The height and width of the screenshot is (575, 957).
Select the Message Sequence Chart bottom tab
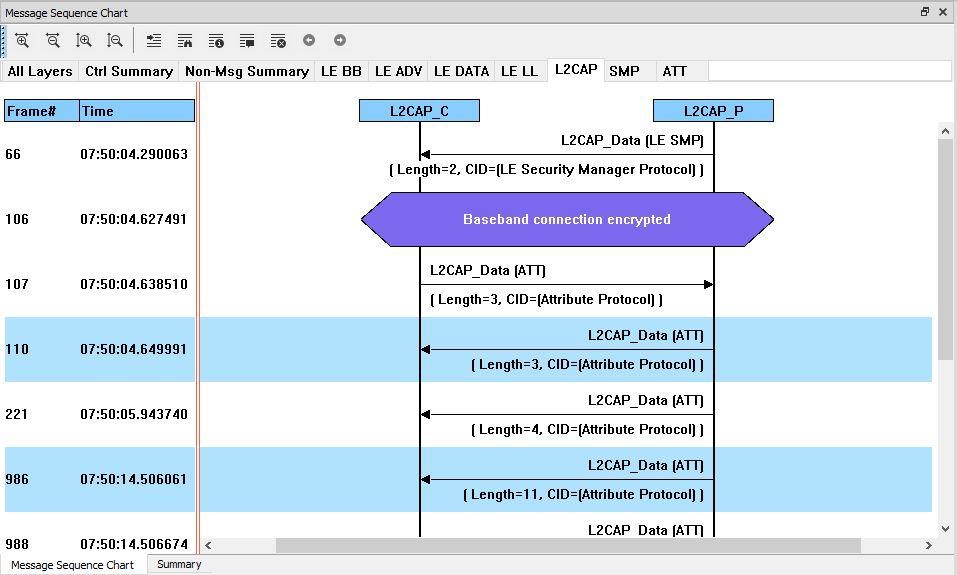73,565
